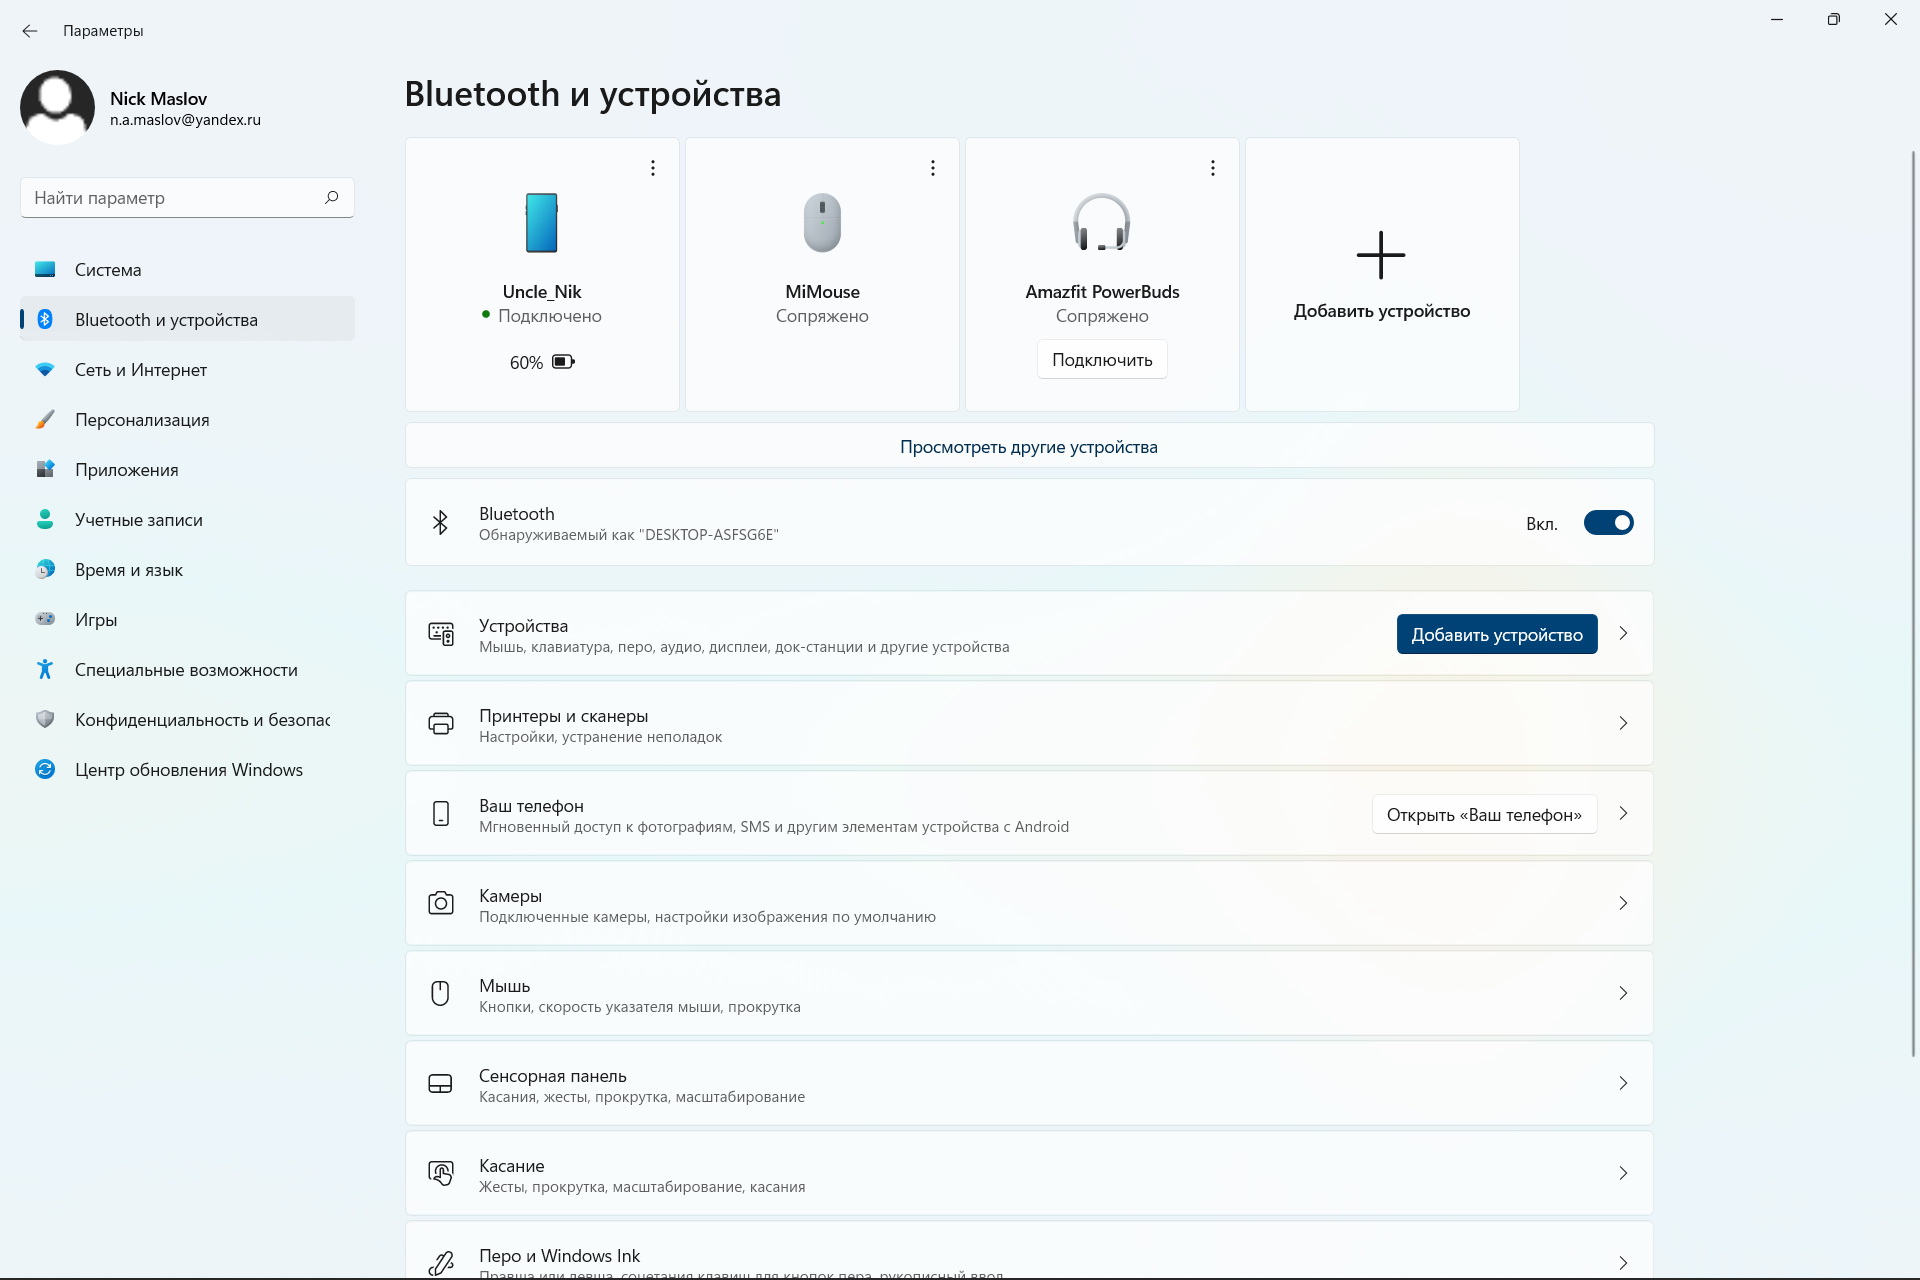The height and width of the screenshot is (1280, 1920).
Task: Click the blue Добавить устройство button
Action: (x=1496, y=635)
